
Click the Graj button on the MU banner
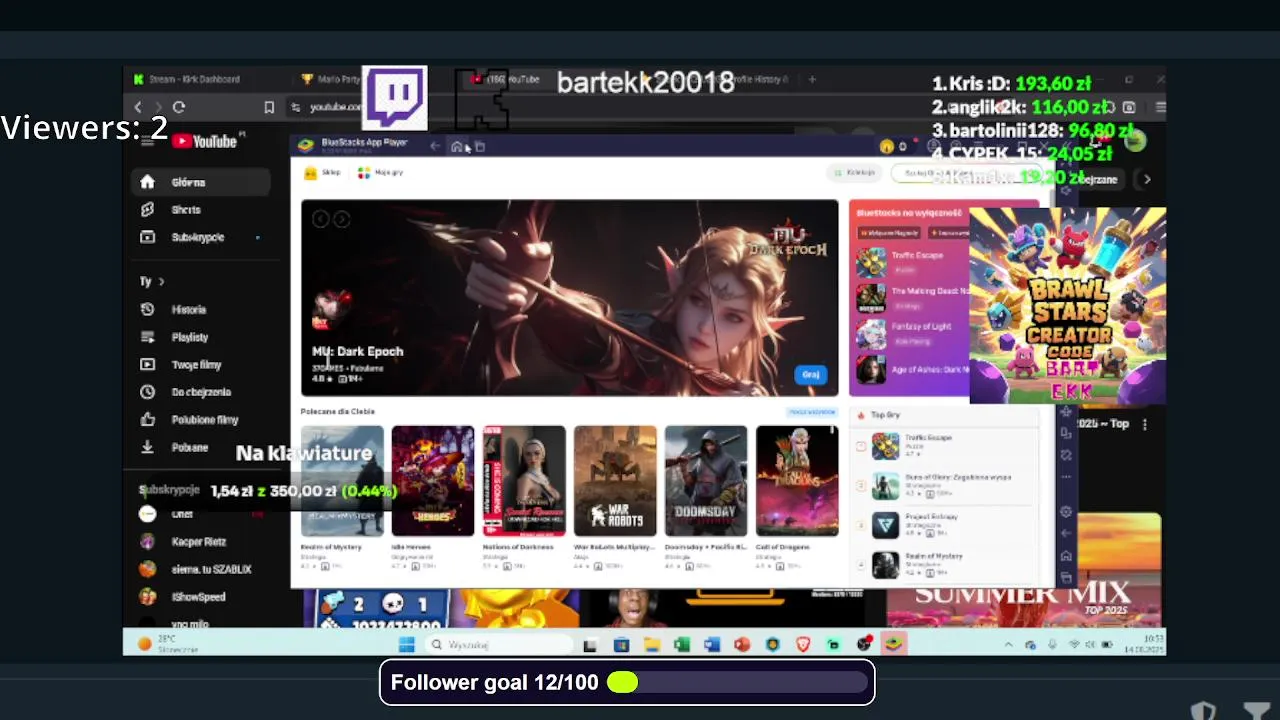(811, 374)
